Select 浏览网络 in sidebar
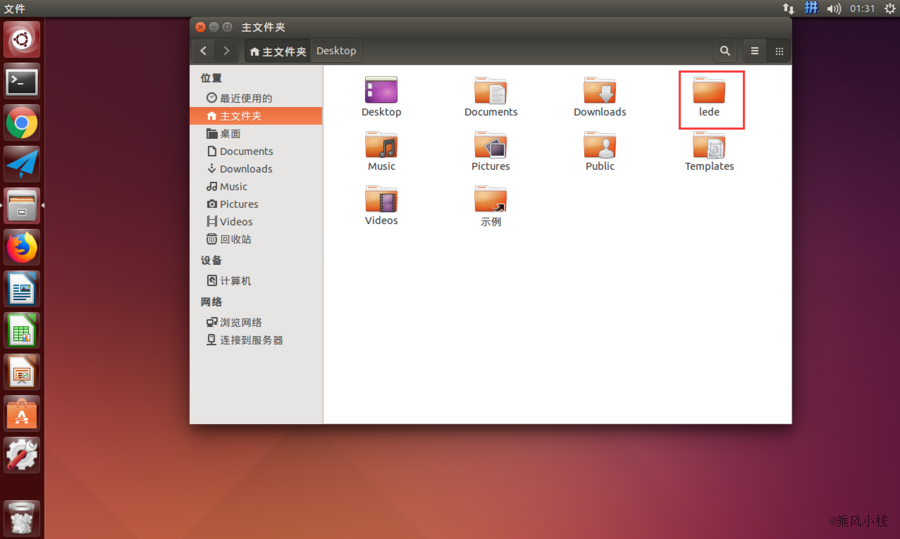This screenshot has width=900, height=539. click(x=256, y=323)
